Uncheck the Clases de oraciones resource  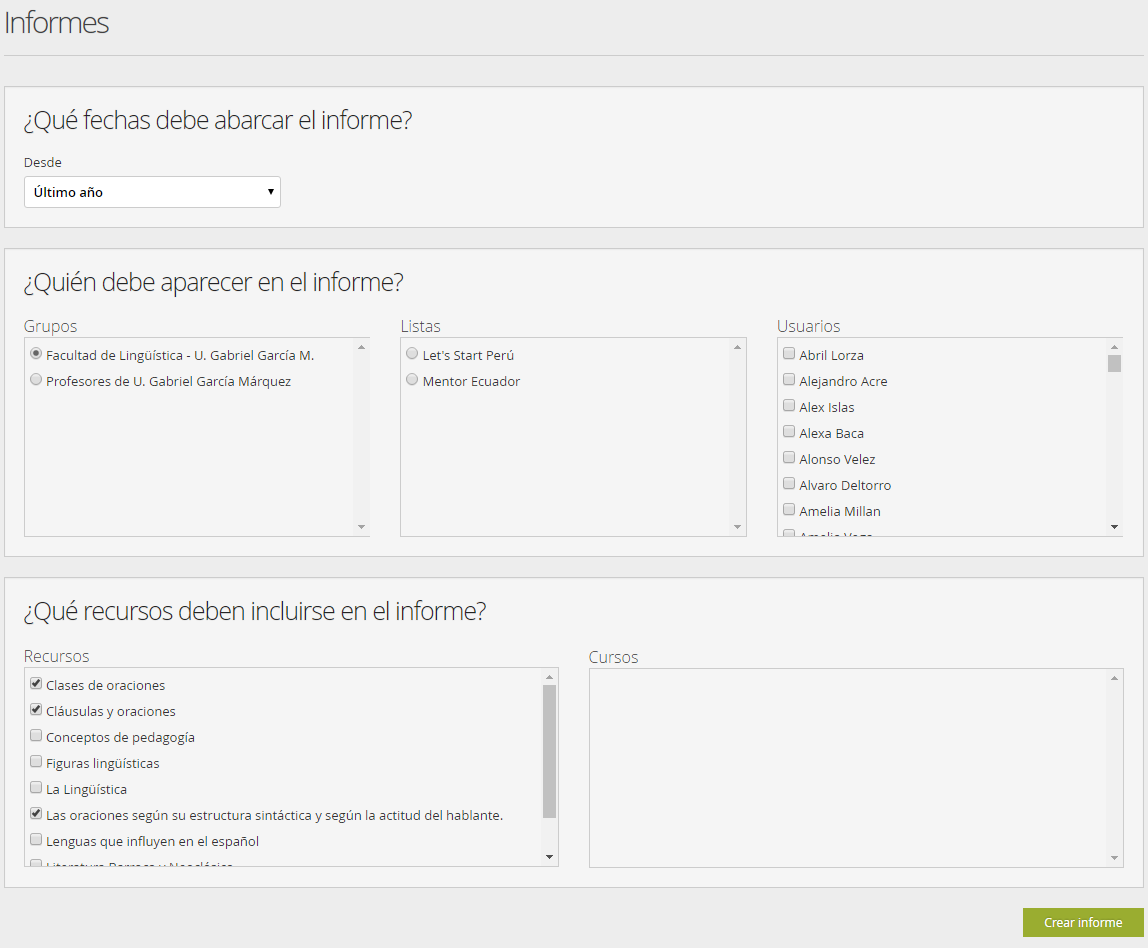(37, 684)
